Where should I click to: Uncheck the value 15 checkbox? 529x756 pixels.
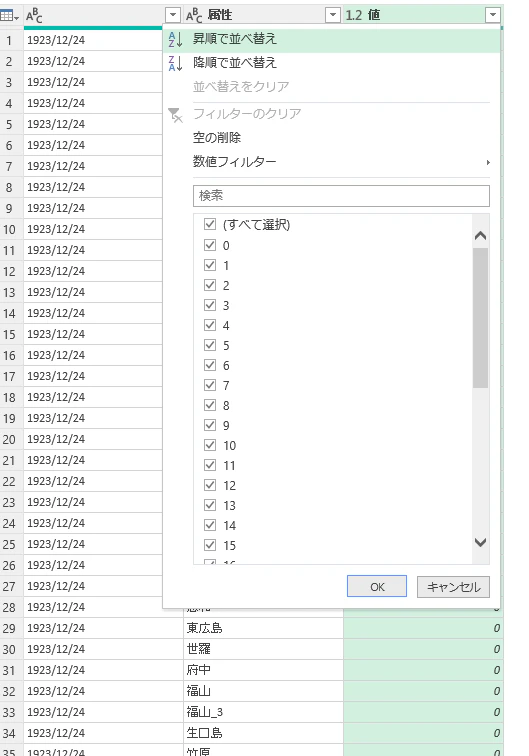pyautogui.click(x=210, y=545)
